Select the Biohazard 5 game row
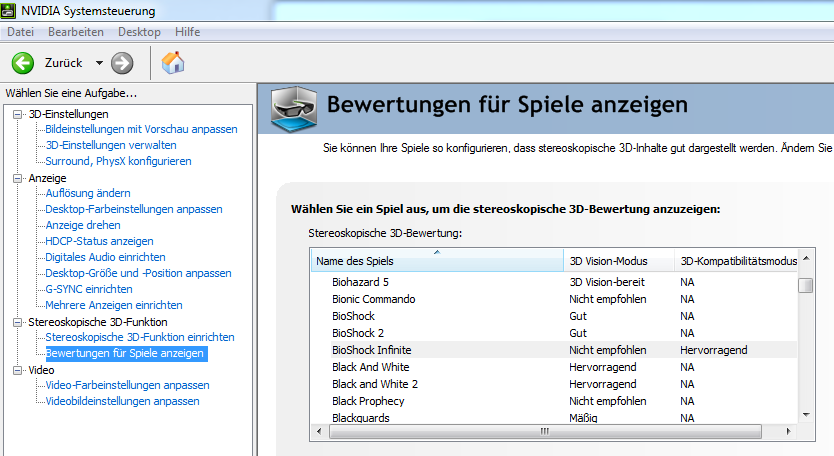 click(x=554, y=282)
